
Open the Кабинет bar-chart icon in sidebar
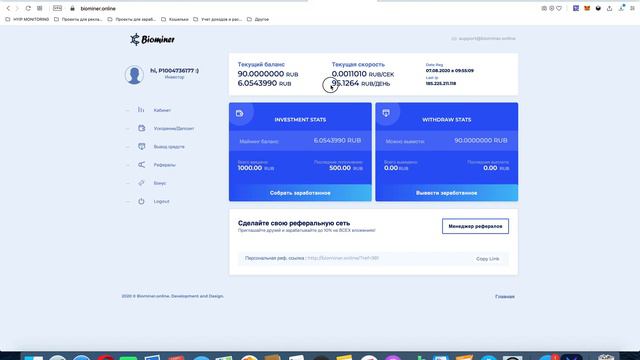pyautogui.click(x=141, y=110)
